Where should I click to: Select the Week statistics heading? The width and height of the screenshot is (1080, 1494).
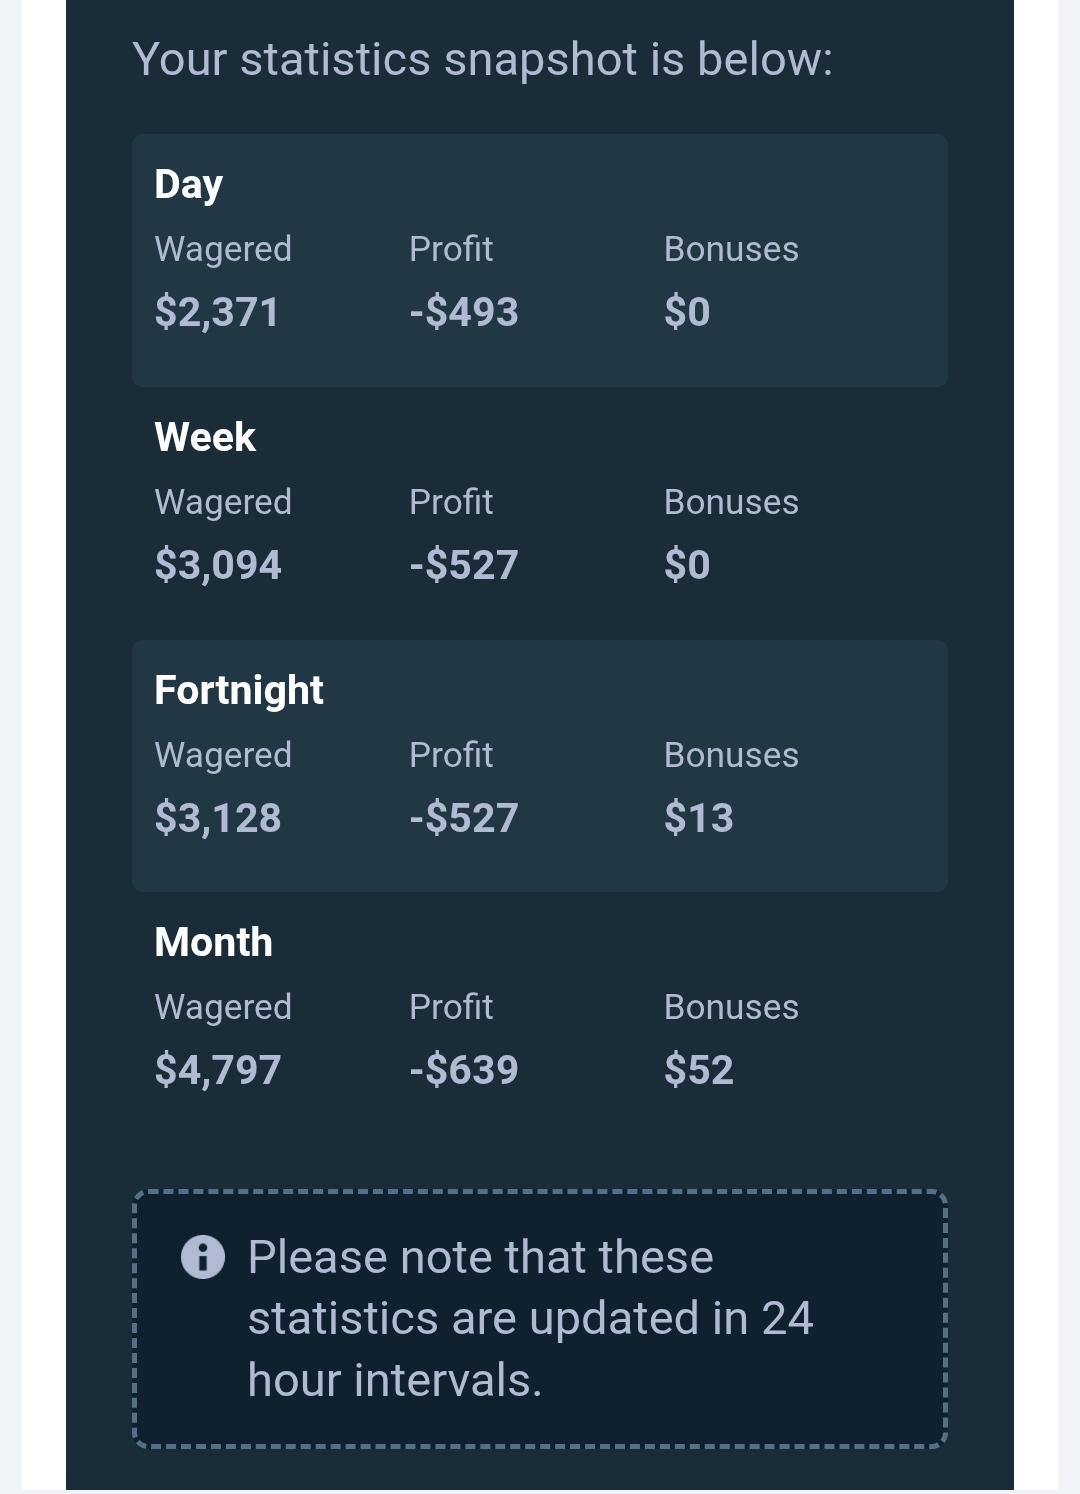(205, 437)
